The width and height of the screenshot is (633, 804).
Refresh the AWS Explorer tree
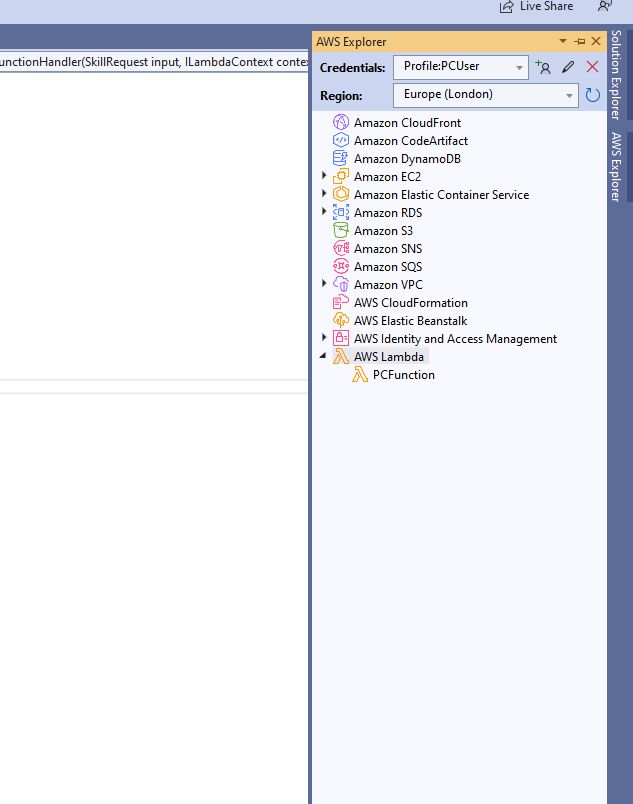pos(593,95)
